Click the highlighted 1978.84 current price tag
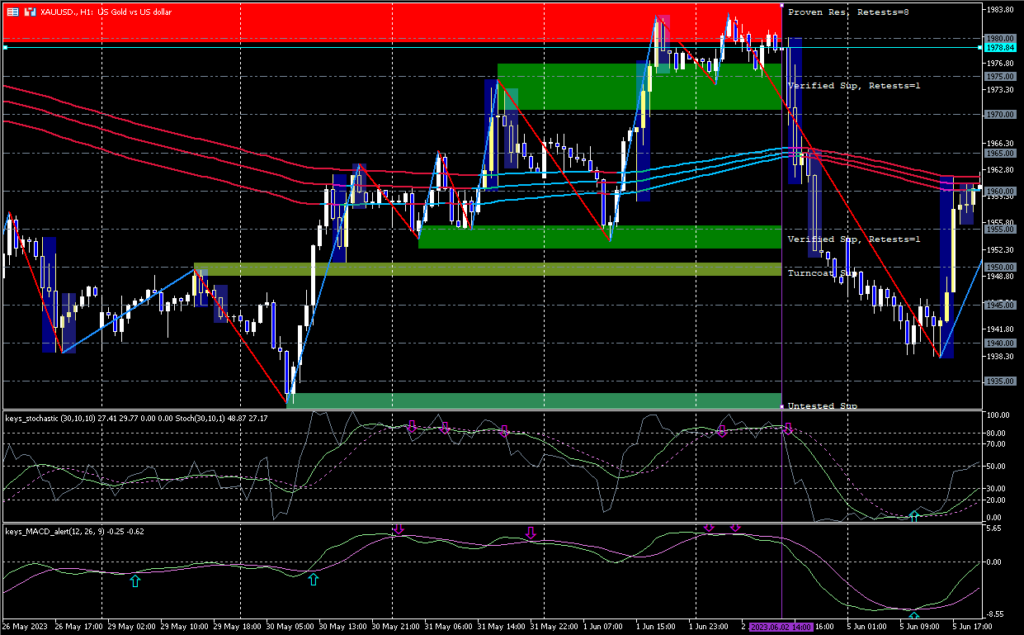The width and height of the screenshot is (1024, 635). (x=1000, y=47)
